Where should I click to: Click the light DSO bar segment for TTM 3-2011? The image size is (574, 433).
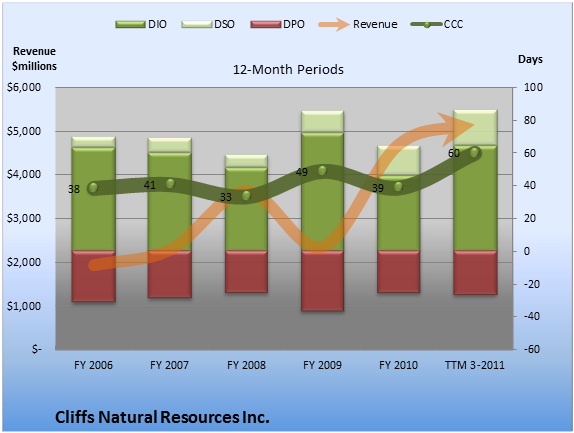tap(475, 127)
